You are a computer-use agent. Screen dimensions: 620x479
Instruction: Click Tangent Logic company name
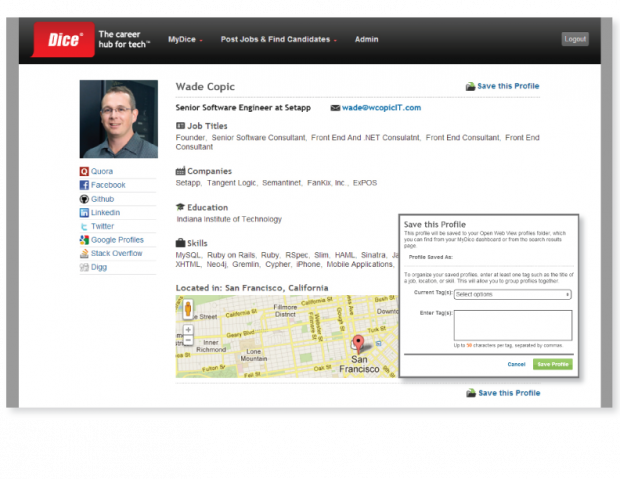[231, 183]
